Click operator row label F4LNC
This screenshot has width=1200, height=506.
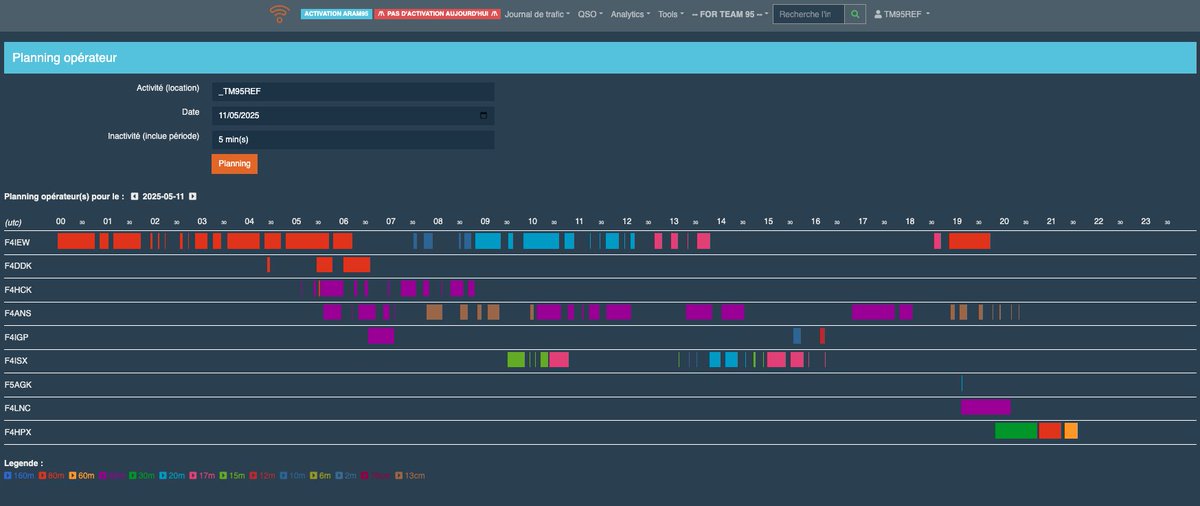coord(18,408)
